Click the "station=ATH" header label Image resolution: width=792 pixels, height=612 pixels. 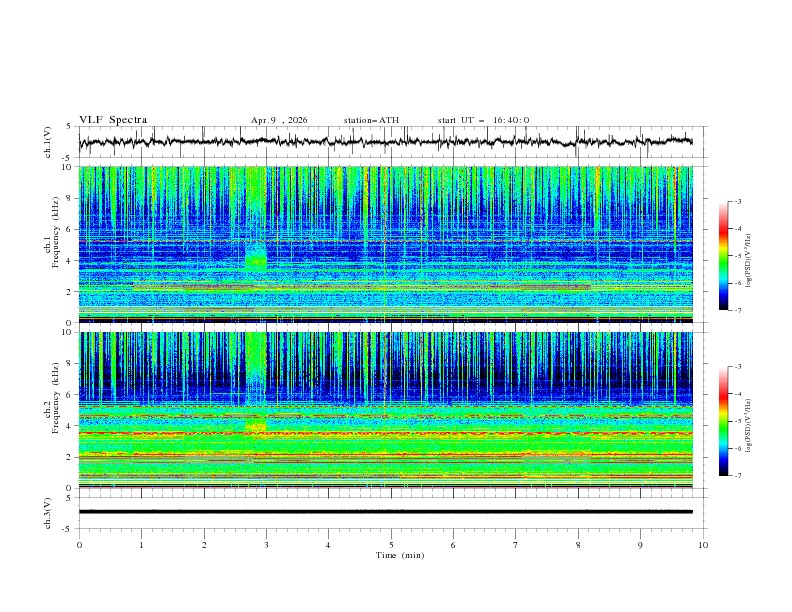[371, 120]
